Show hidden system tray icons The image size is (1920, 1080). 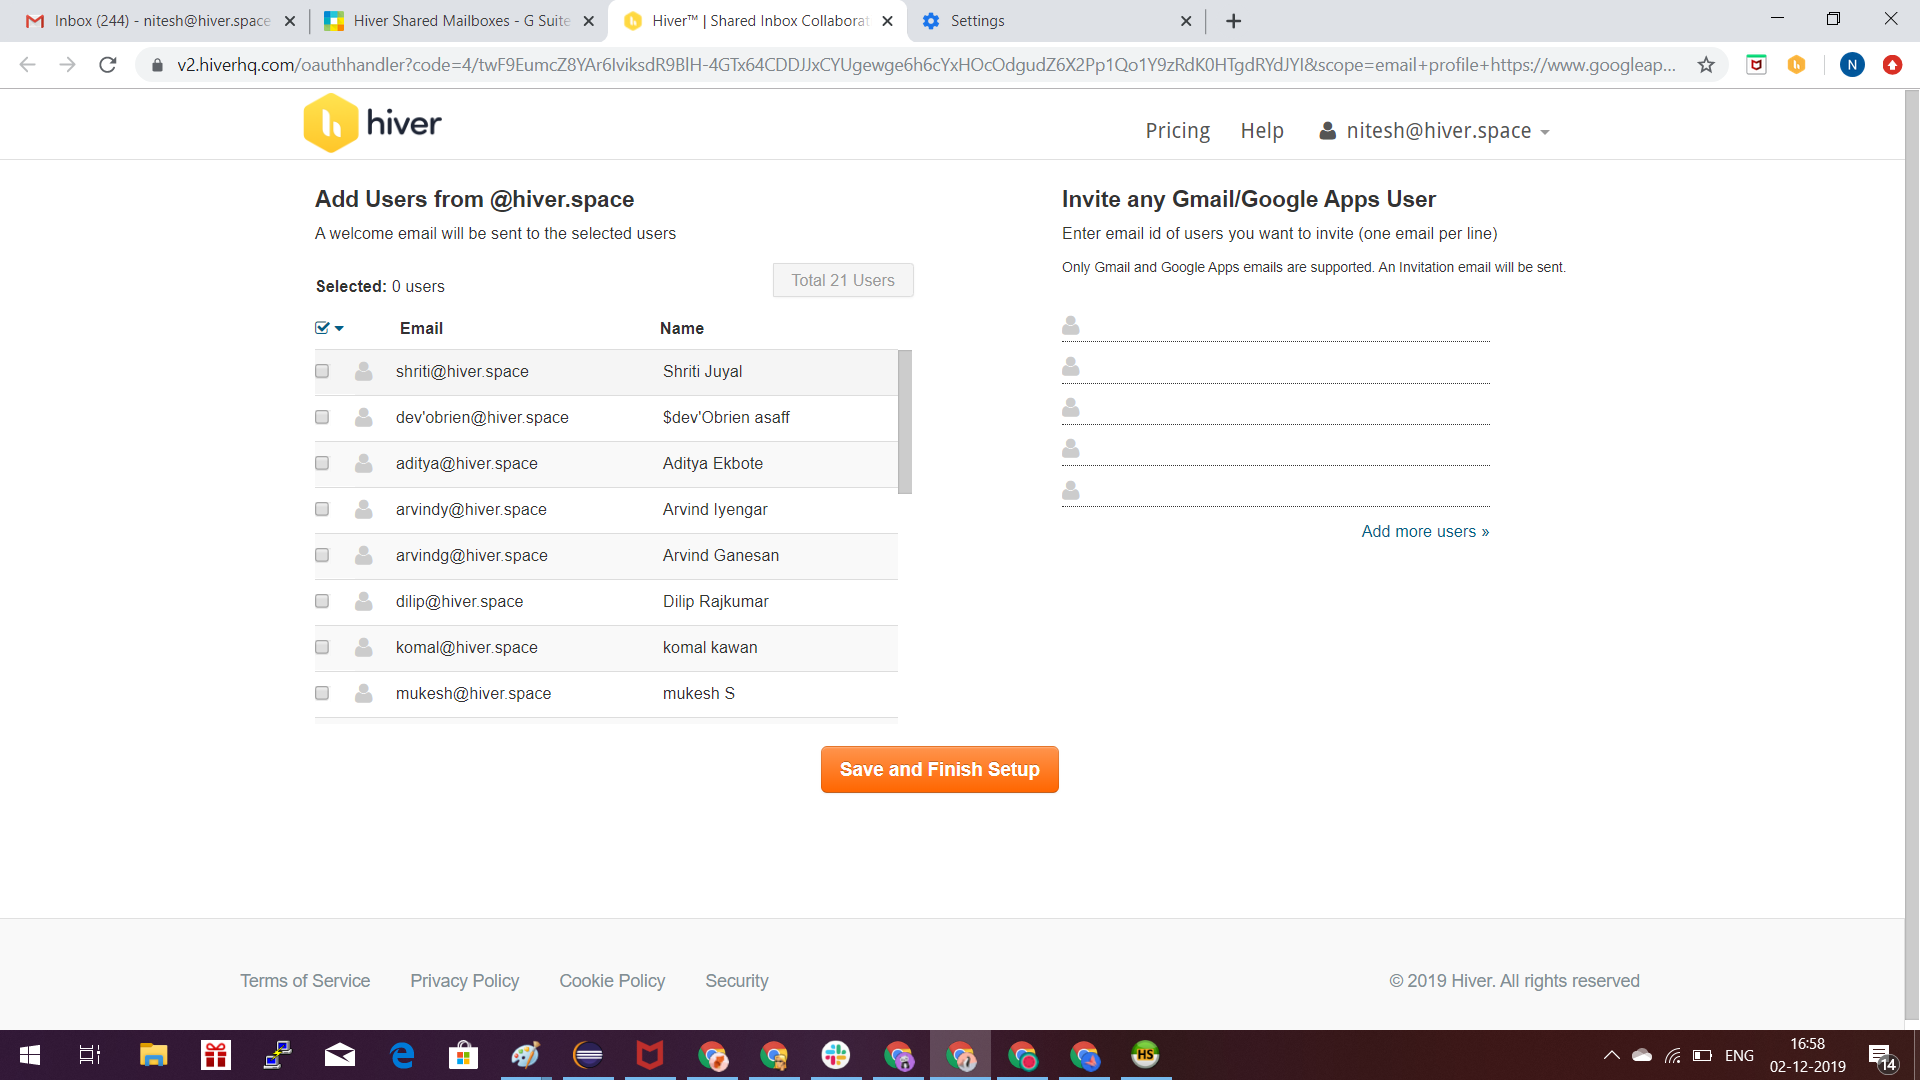pos(1611,1055)
